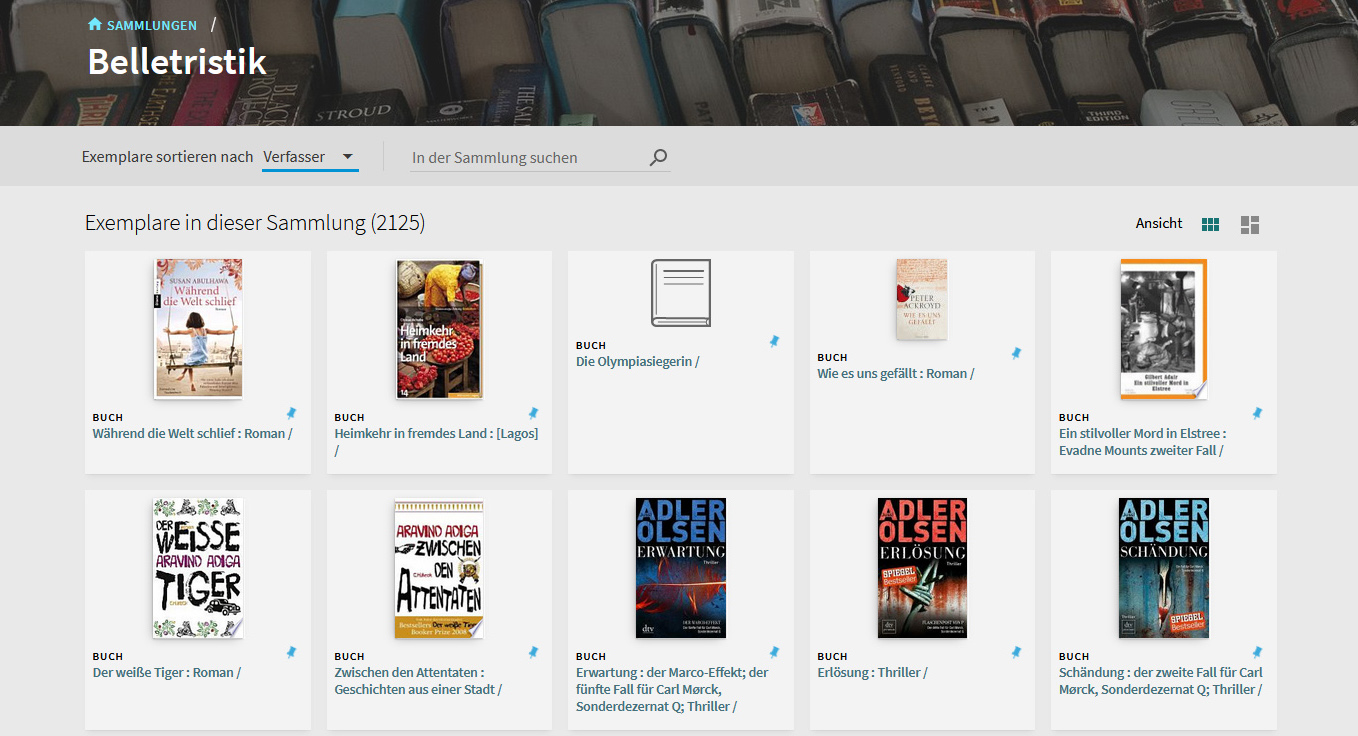Open title Erlösung : Thriller
Viewport: 1358px width, 736px height.
pyautogui.click(x=872, y=673)
